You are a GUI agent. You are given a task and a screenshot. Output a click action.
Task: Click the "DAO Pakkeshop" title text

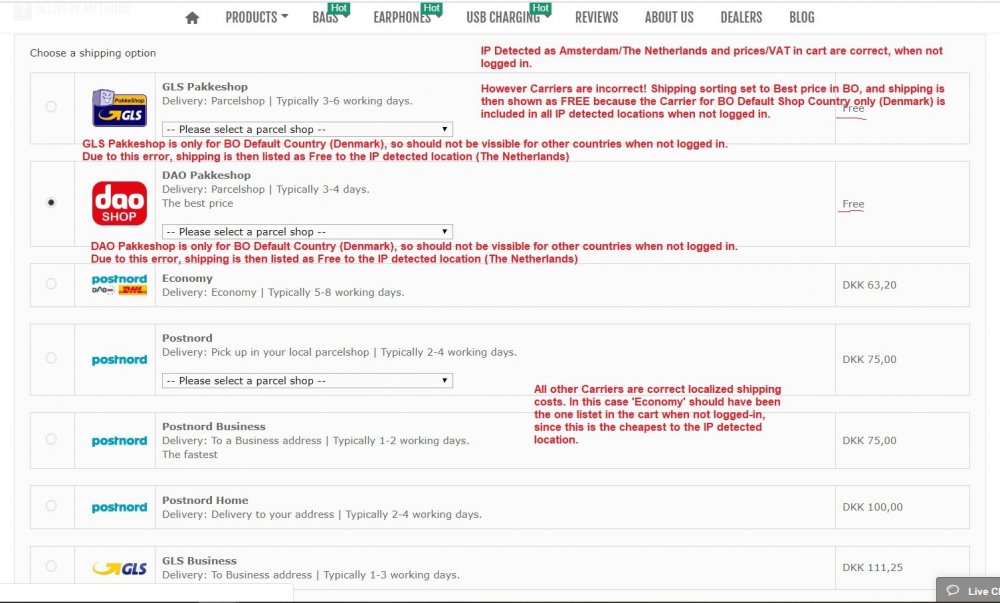coord(206,175)
